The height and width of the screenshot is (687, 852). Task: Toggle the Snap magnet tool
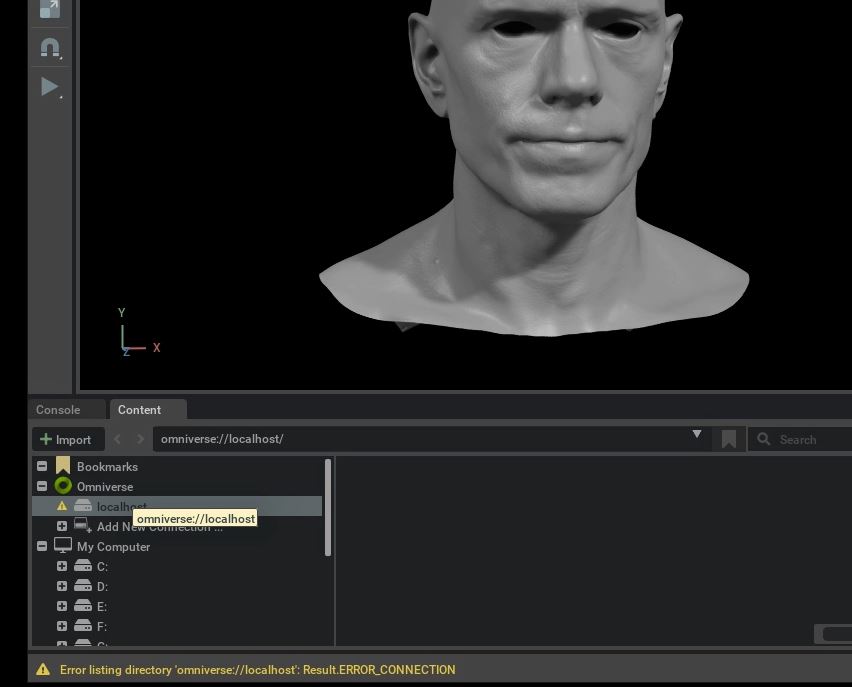49,47
